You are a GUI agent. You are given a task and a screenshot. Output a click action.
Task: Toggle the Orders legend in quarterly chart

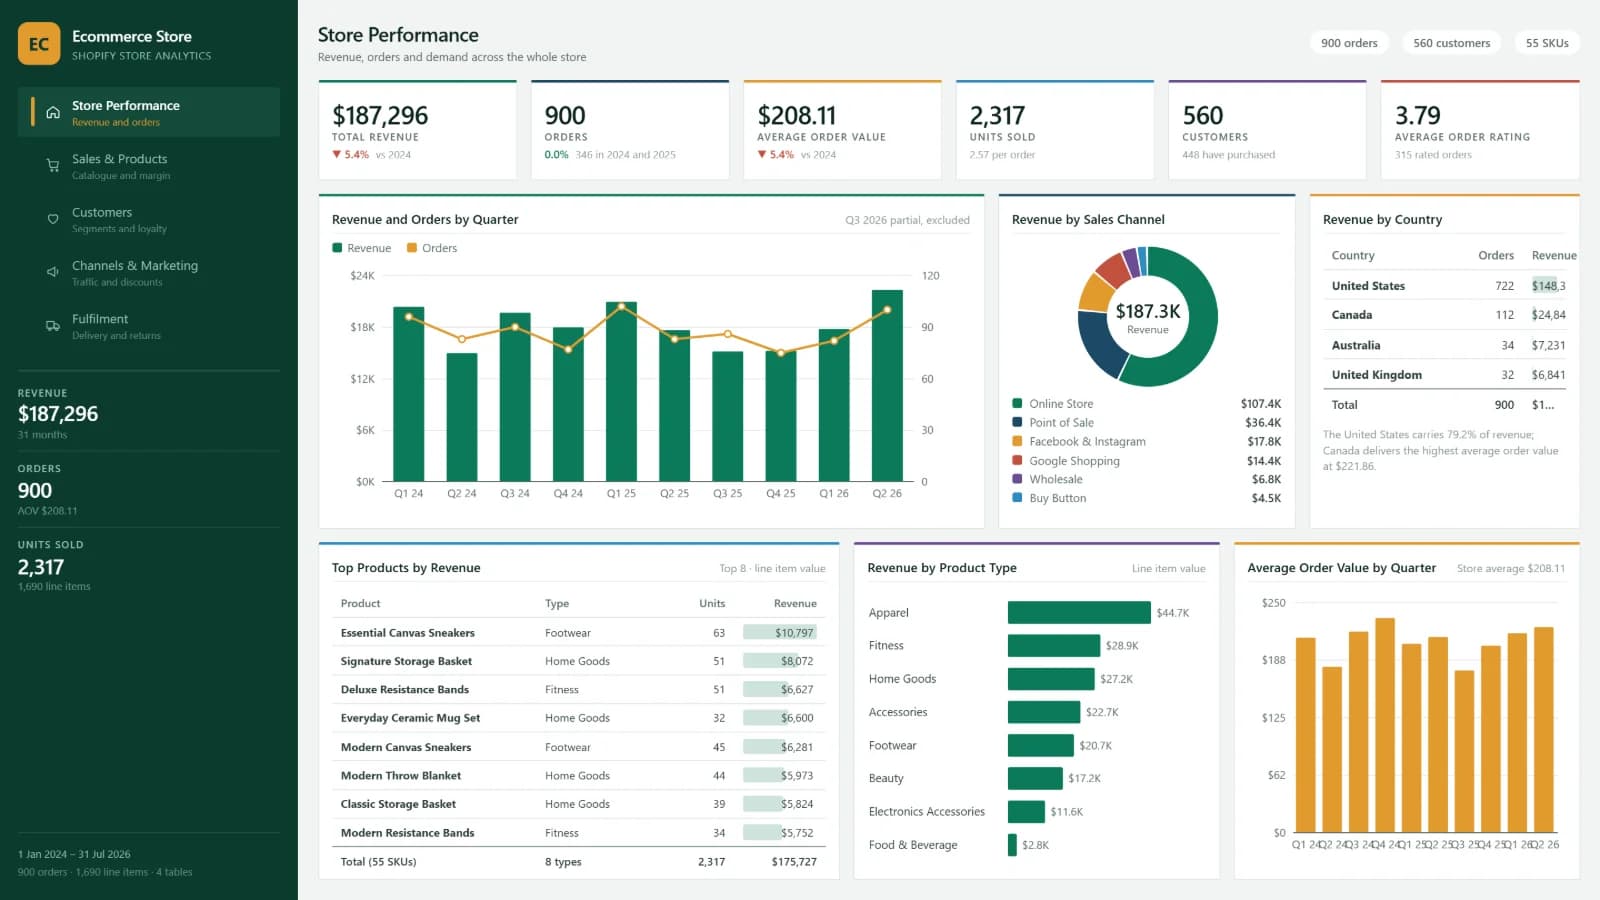[432, 248]
